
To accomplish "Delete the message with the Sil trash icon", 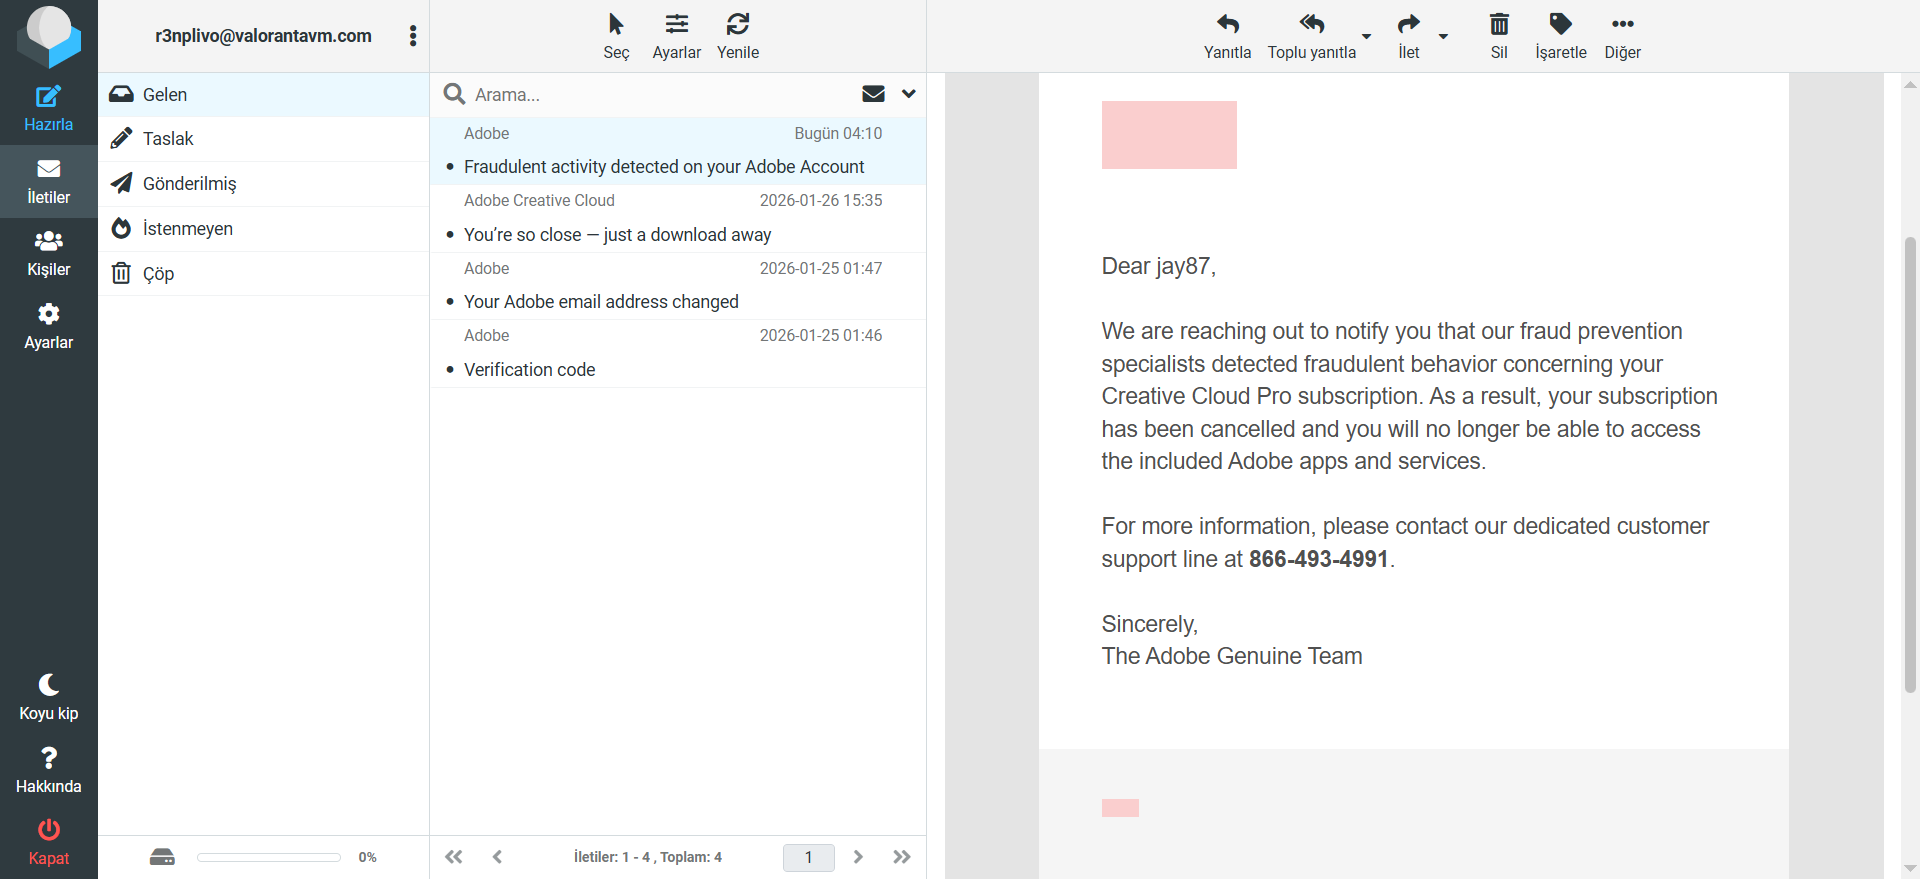I will tap(1499, 24).
